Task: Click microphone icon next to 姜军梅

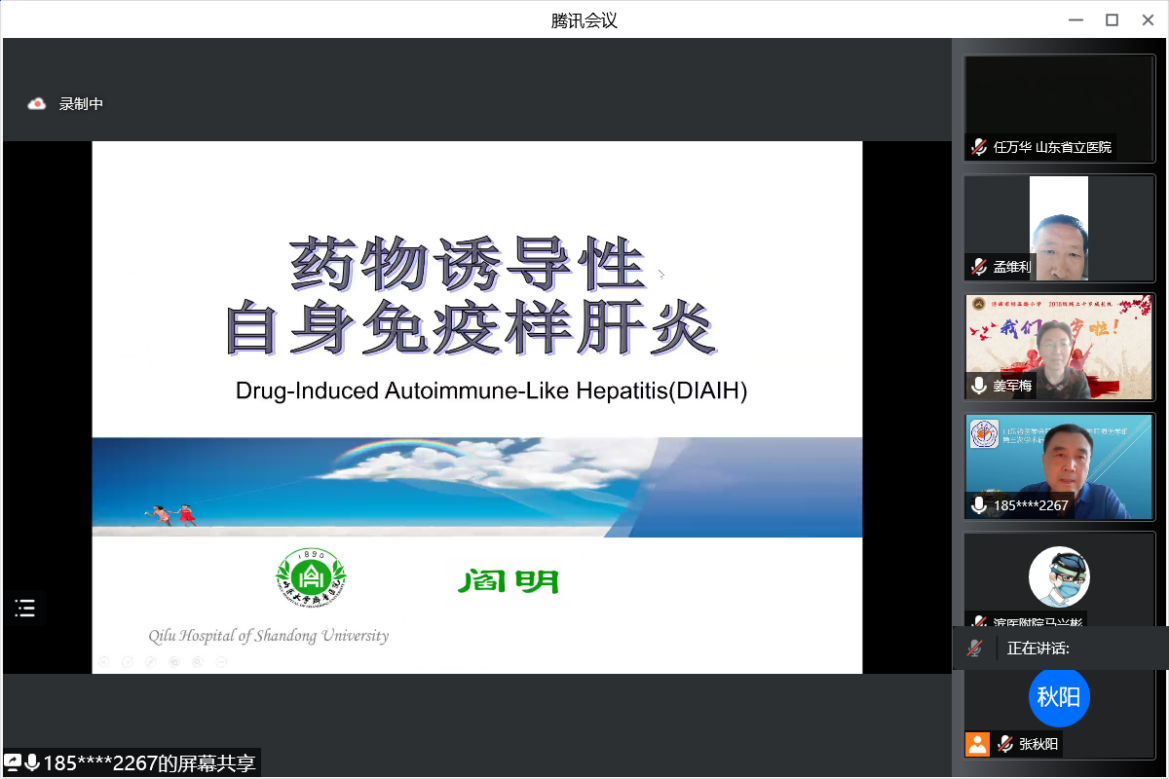Action: pyautogui.click(x=979, y=386)
